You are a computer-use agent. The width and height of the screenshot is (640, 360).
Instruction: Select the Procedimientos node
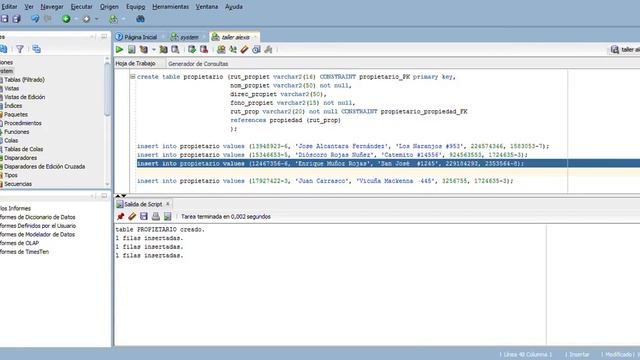(23, 123)
